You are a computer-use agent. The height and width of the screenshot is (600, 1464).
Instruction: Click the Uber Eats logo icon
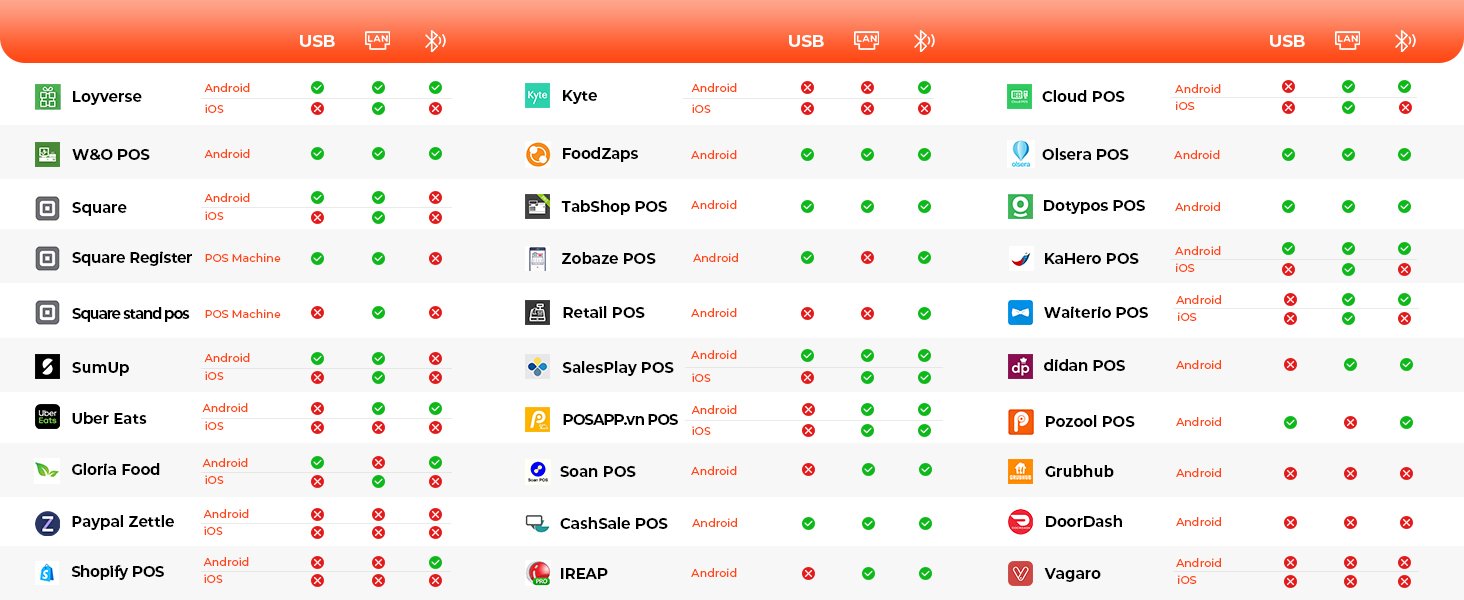[x=47, y=417]
